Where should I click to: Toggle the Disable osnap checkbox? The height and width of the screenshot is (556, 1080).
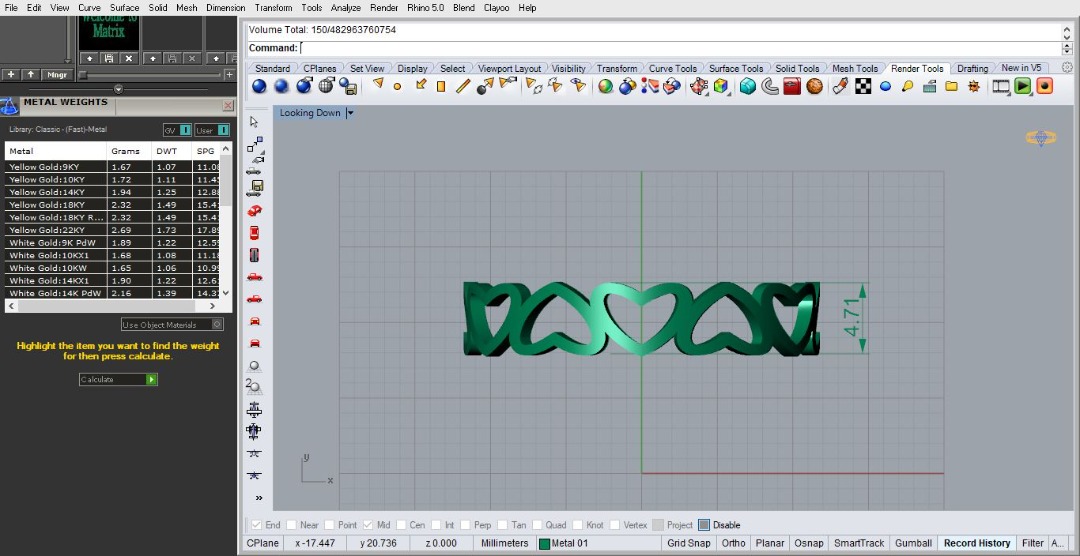click(704, 525)
